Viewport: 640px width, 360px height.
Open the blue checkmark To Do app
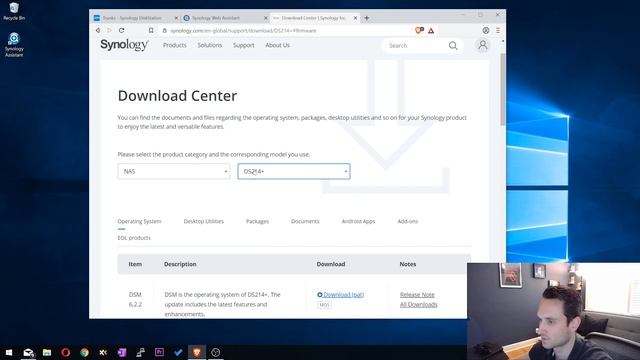tap(178, 353)
